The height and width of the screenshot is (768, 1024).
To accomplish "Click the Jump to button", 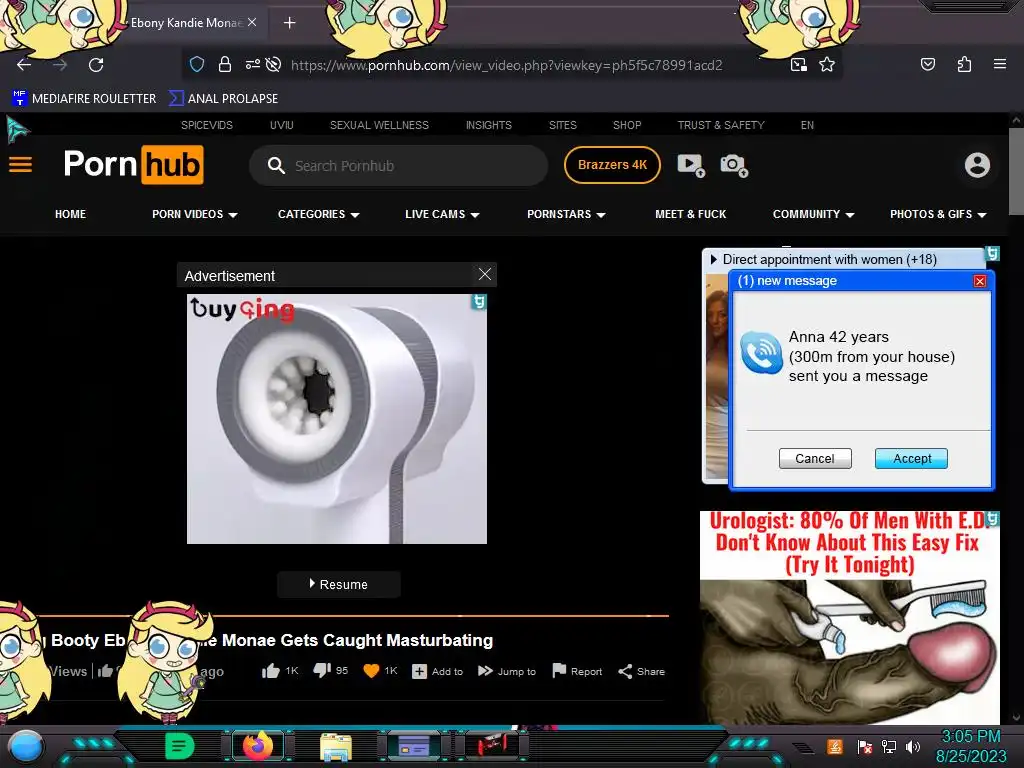I will pos(507,671).
